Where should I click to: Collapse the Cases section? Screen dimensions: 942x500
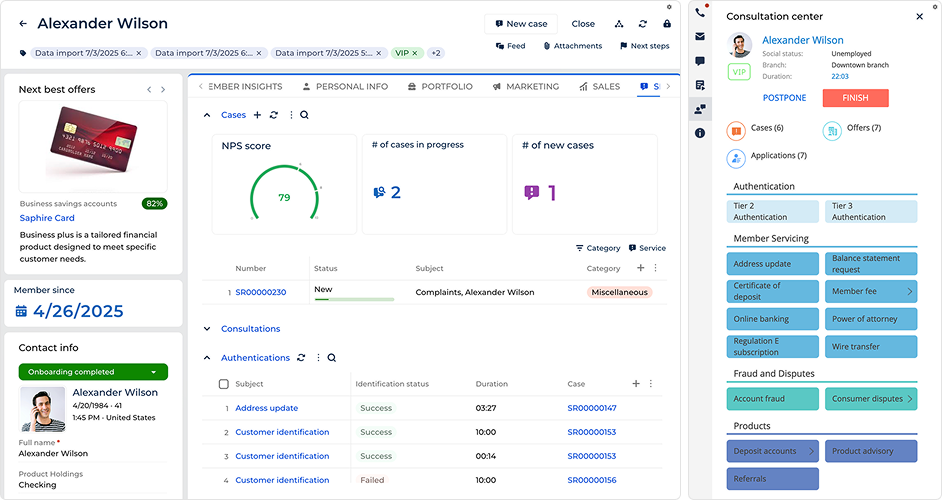click(207, 115)
